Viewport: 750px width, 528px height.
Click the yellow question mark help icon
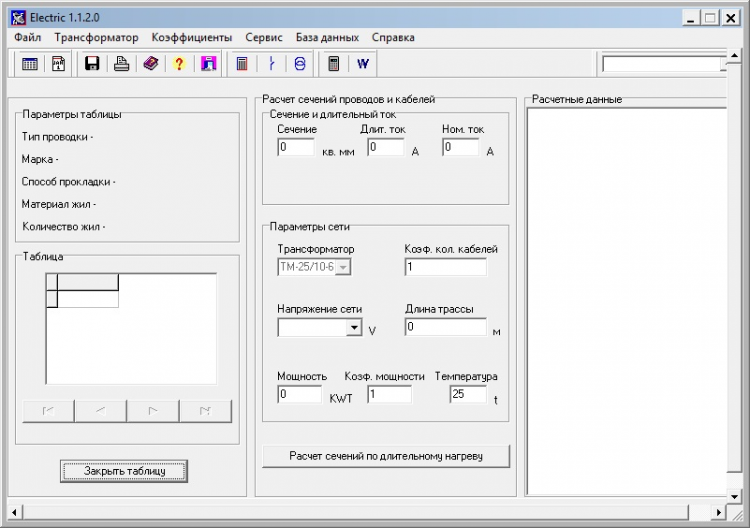pyautogui.click(x=179, y=64)
